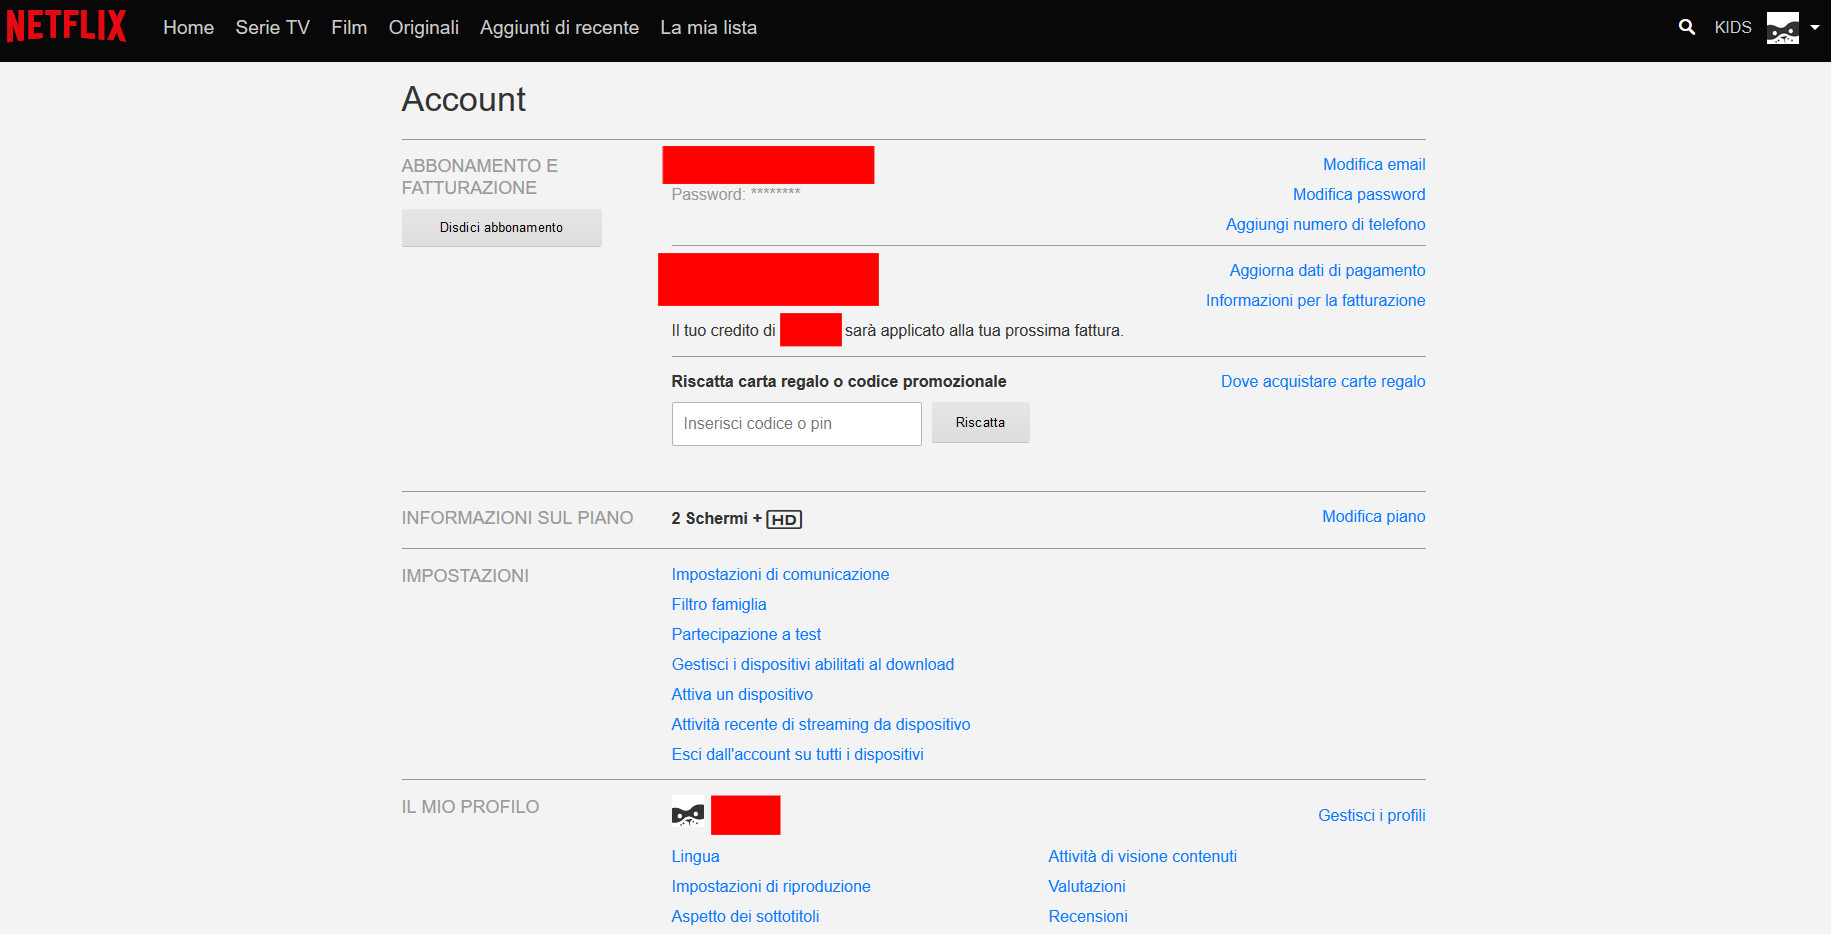This screenshot has height=934, width=1831.
Task: Open Gestisci i dispositivi abilitati al download
Action: (x=813, y=664)
